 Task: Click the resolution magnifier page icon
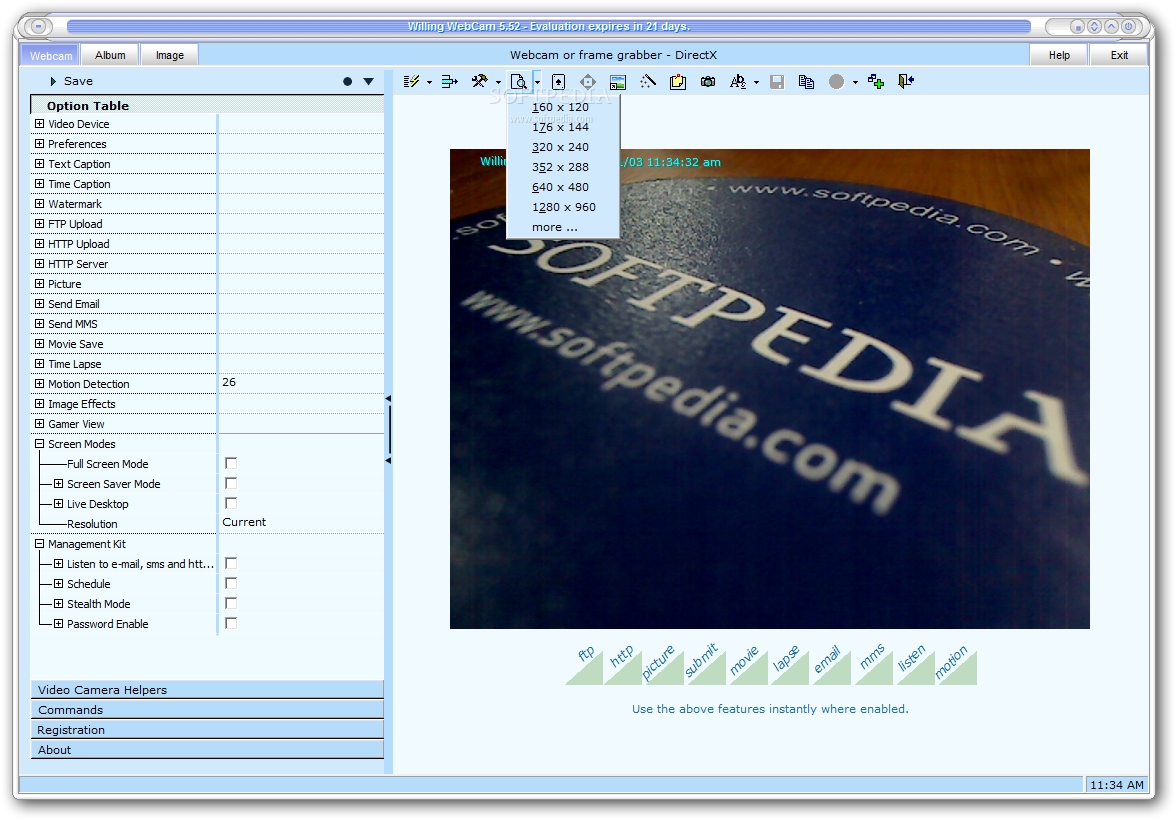tap(518, 82)
